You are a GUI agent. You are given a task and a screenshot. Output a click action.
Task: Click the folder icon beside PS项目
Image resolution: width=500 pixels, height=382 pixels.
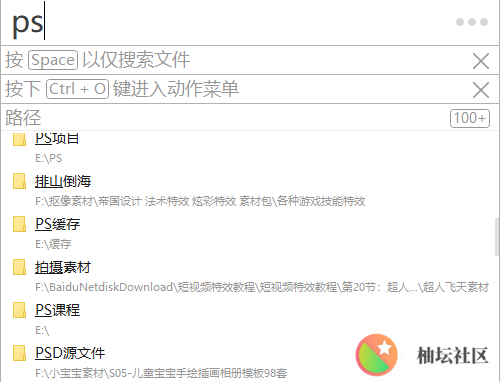pyautogui.click(x=19, y=139)
